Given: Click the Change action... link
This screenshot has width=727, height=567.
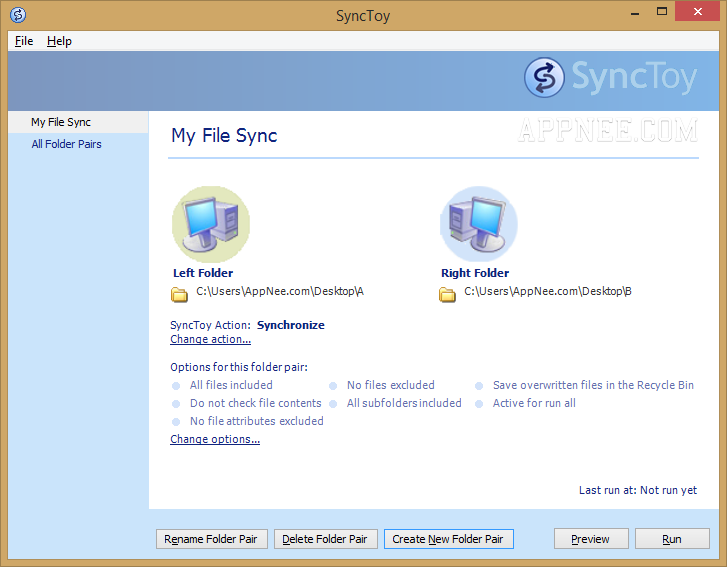Looking at the screenshot, I should click(x=210, y=339).
